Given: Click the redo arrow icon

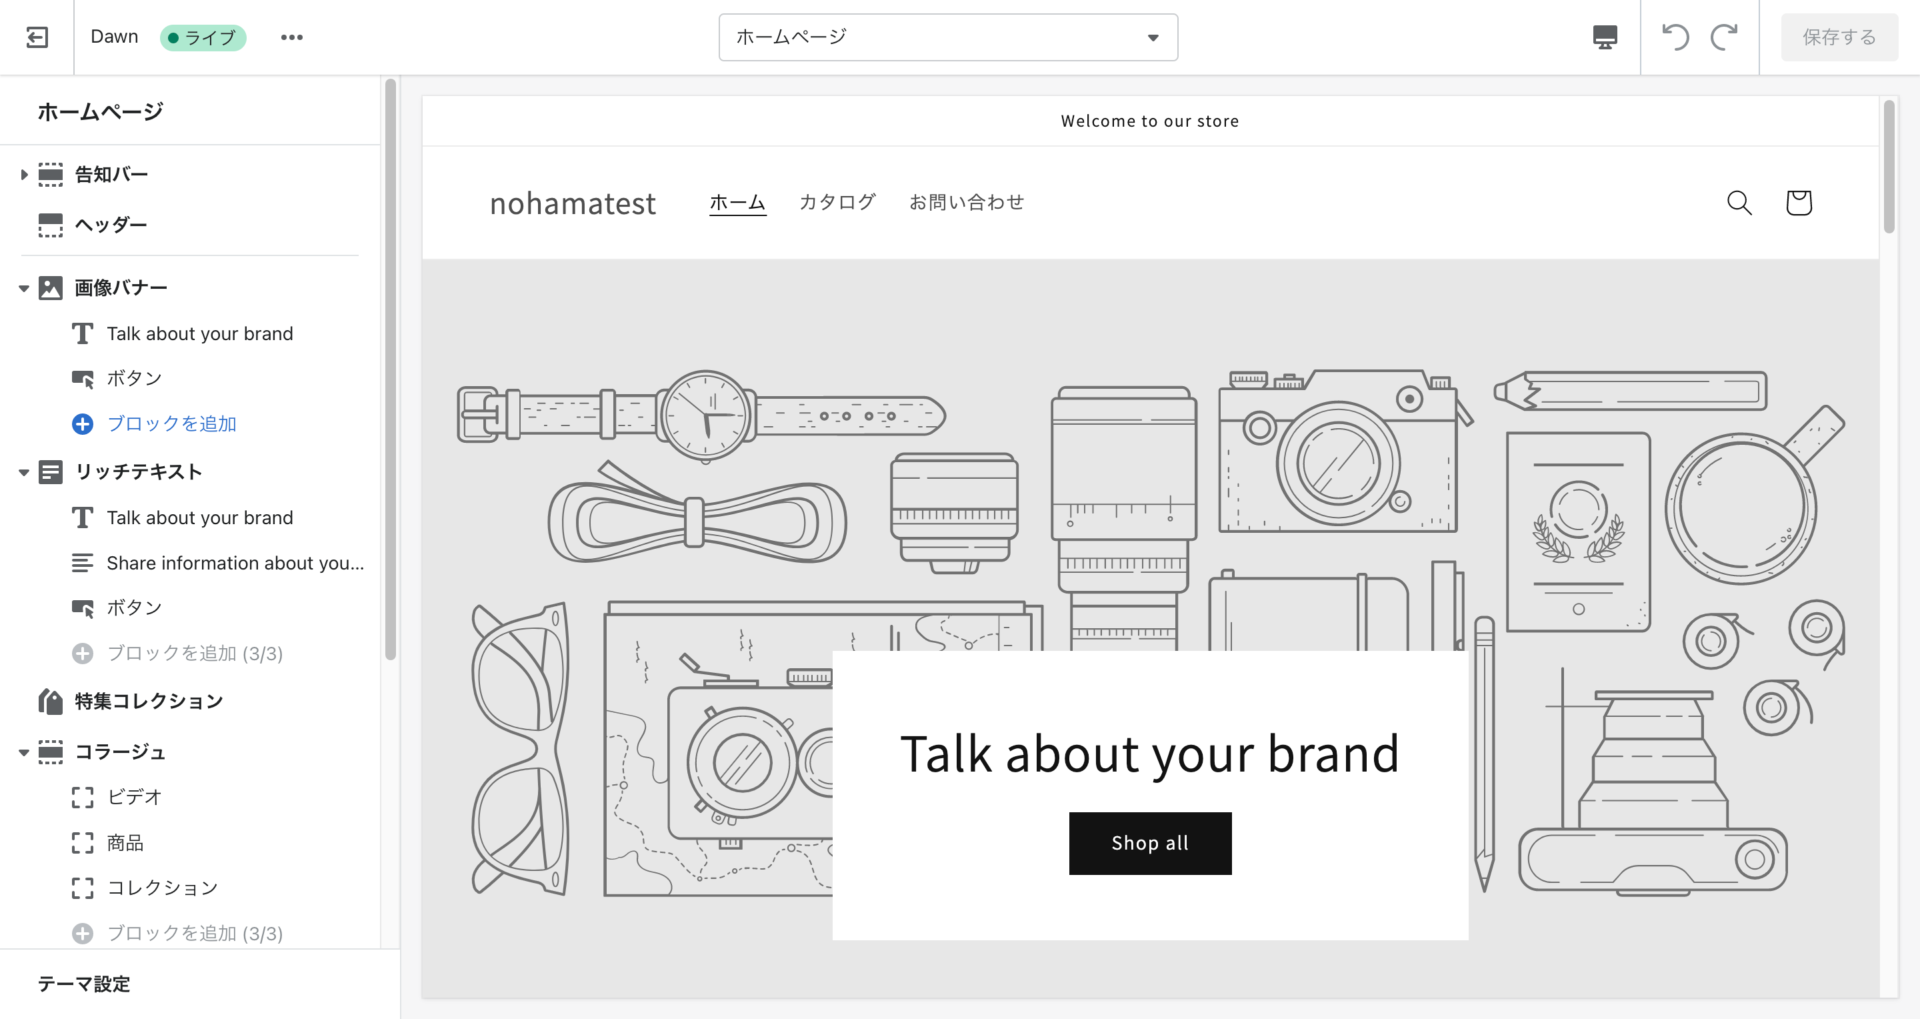Looking at the screenshot, I should 1724,37.
